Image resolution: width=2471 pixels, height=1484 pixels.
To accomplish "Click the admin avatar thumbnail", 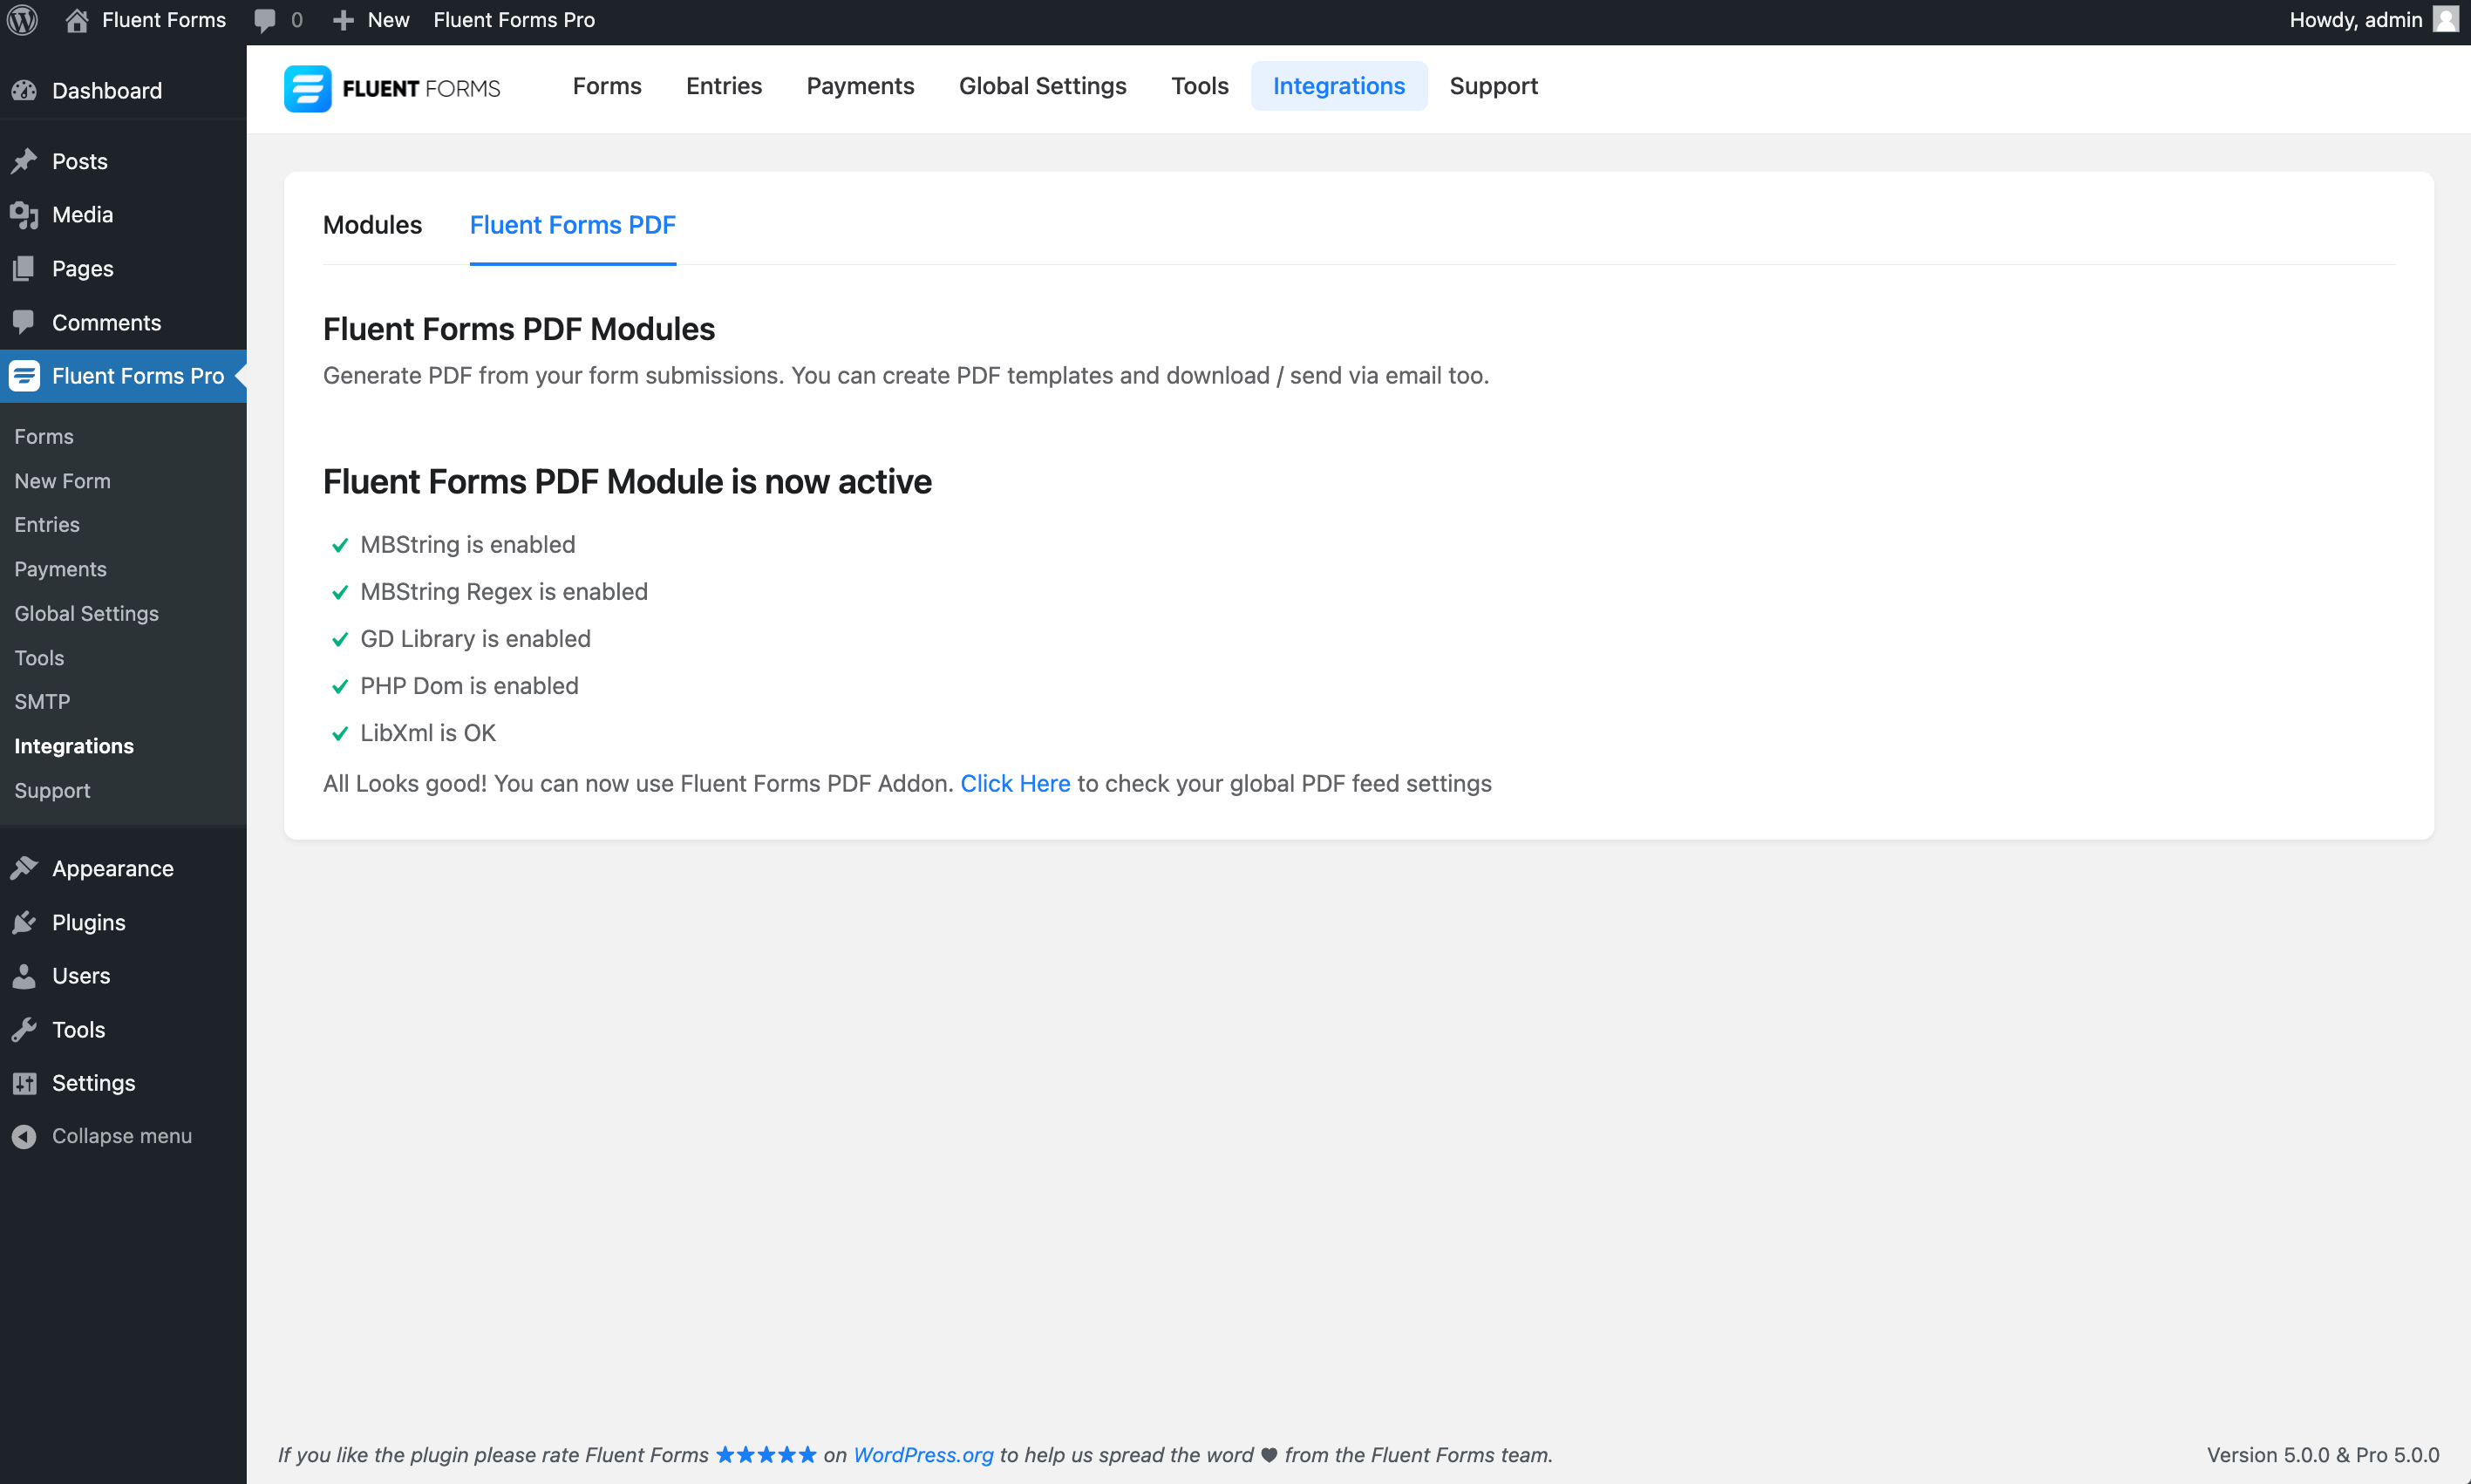I will pyautogui.click(x=2445, y=20).
